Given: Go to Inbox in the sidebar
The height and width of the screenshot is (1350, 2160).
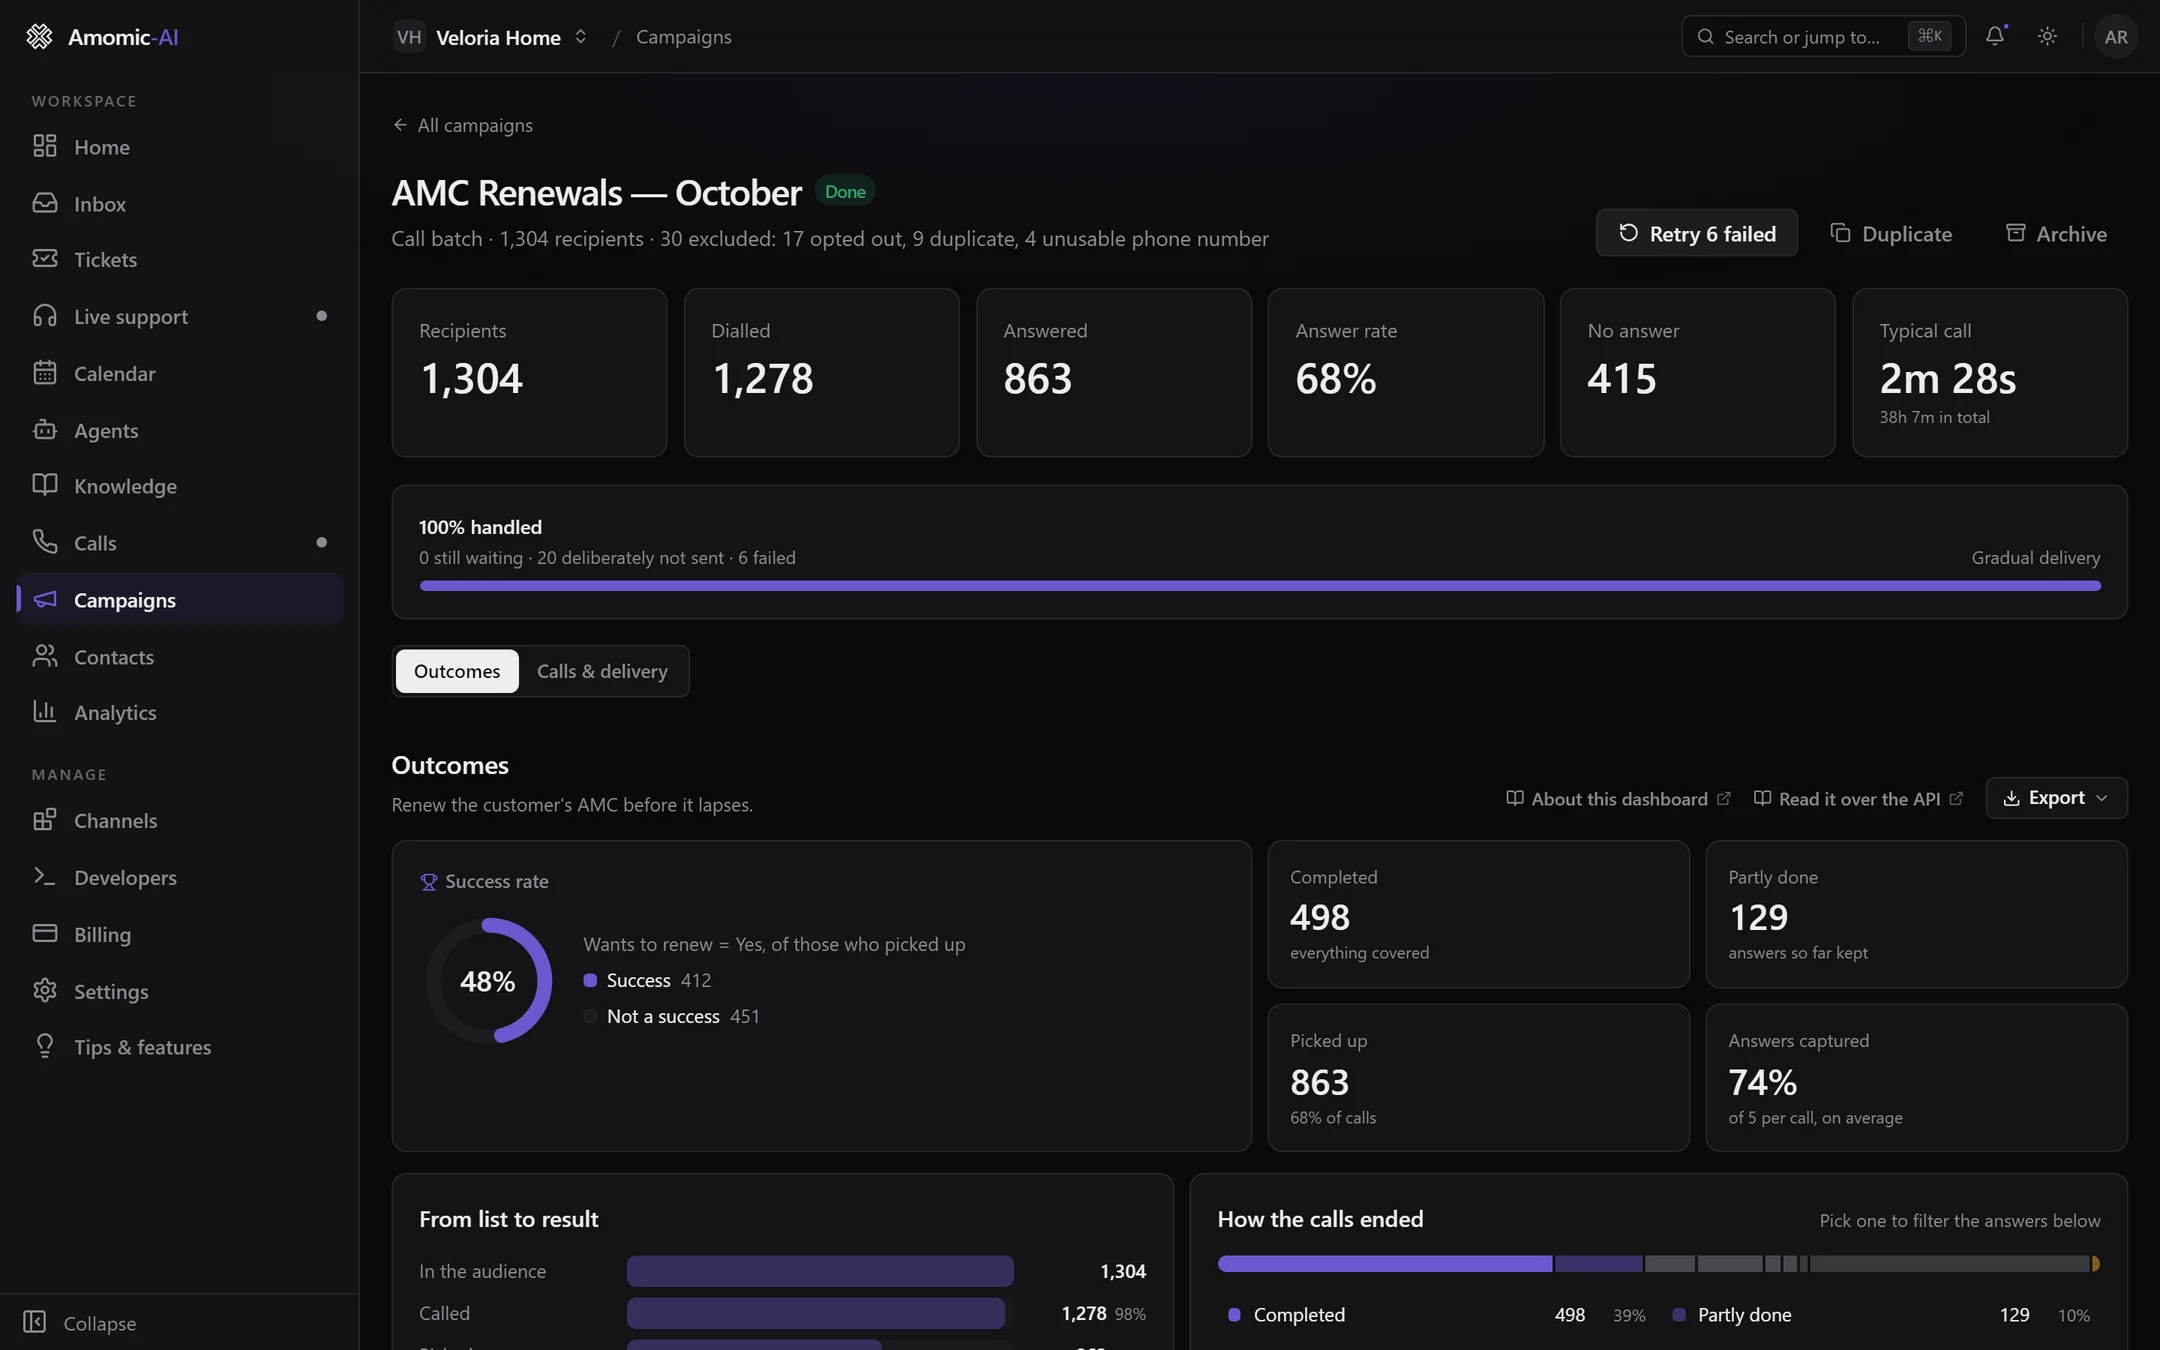Looking at the screenshot, I should (180, 204).
